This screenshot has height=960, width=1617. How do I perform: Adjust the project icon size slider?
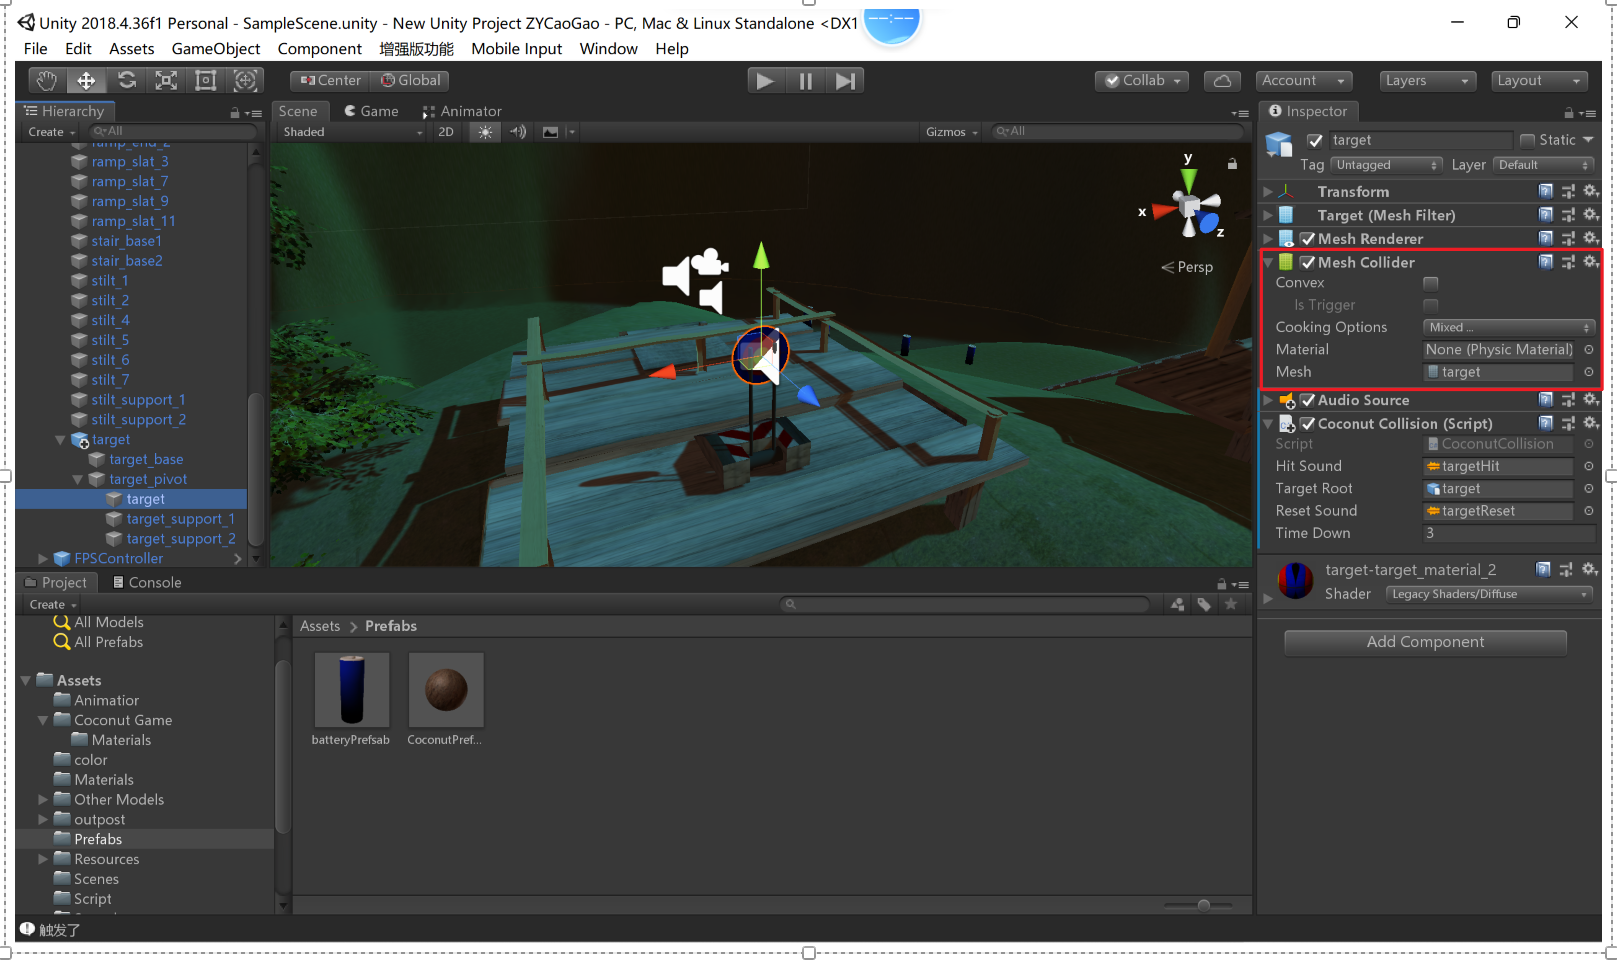point(1203,905)
